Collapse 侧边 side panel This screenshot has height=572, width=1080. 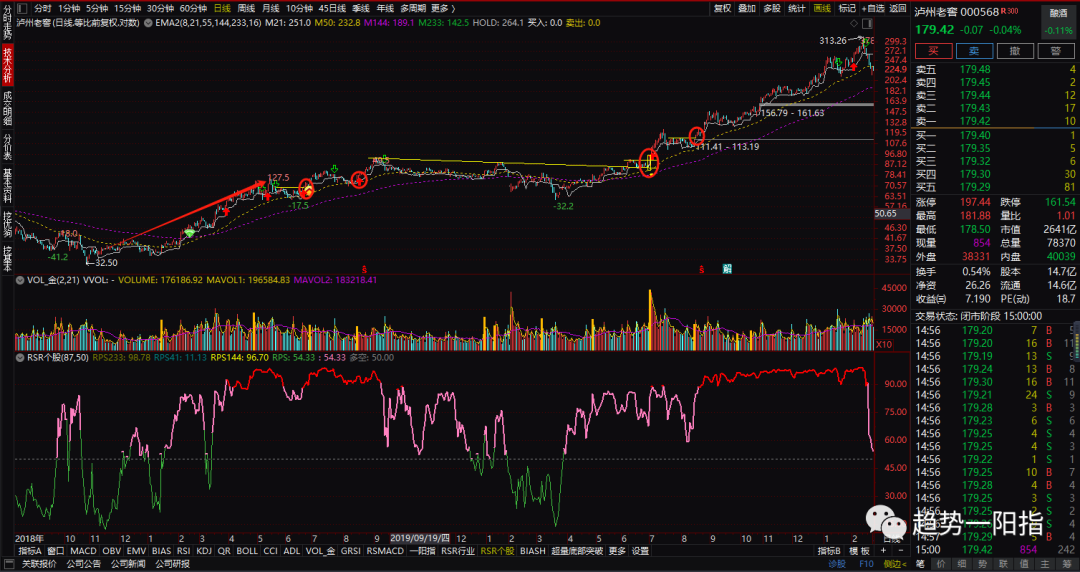coord(895,564)
